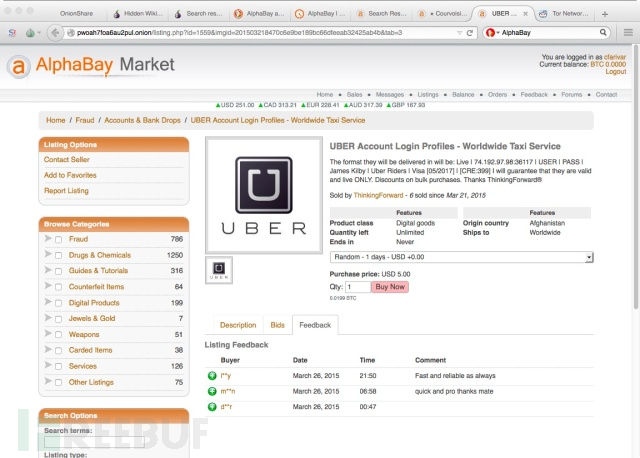640x458 pixels.
Task: Switch to OnionShare browser tab
Action: coord(76,14)
